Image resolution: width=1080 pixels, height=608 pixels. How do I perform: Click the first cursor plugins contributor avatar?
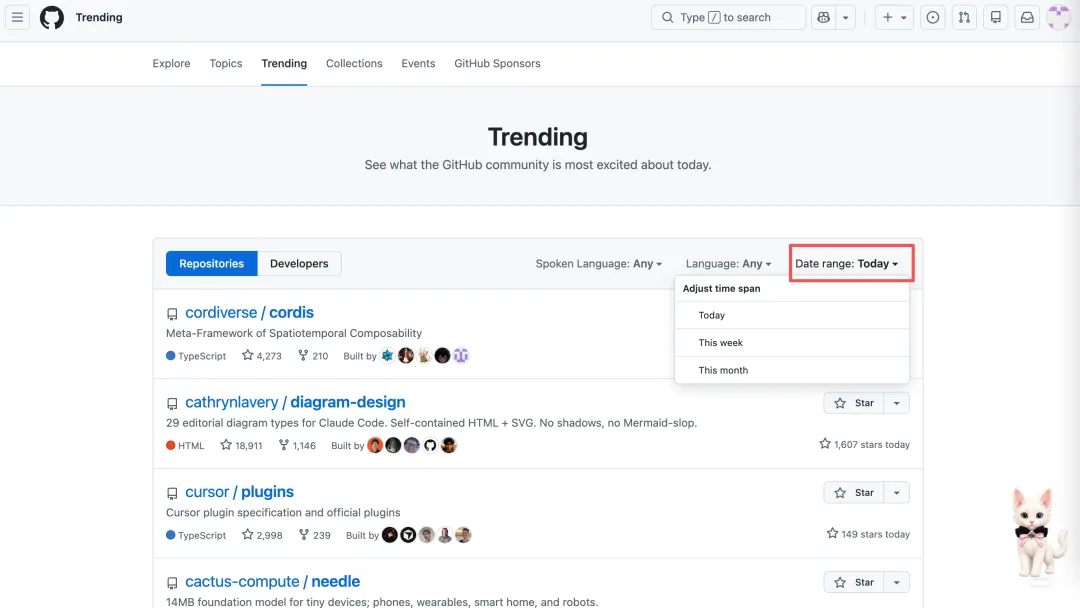click(390, 534)
